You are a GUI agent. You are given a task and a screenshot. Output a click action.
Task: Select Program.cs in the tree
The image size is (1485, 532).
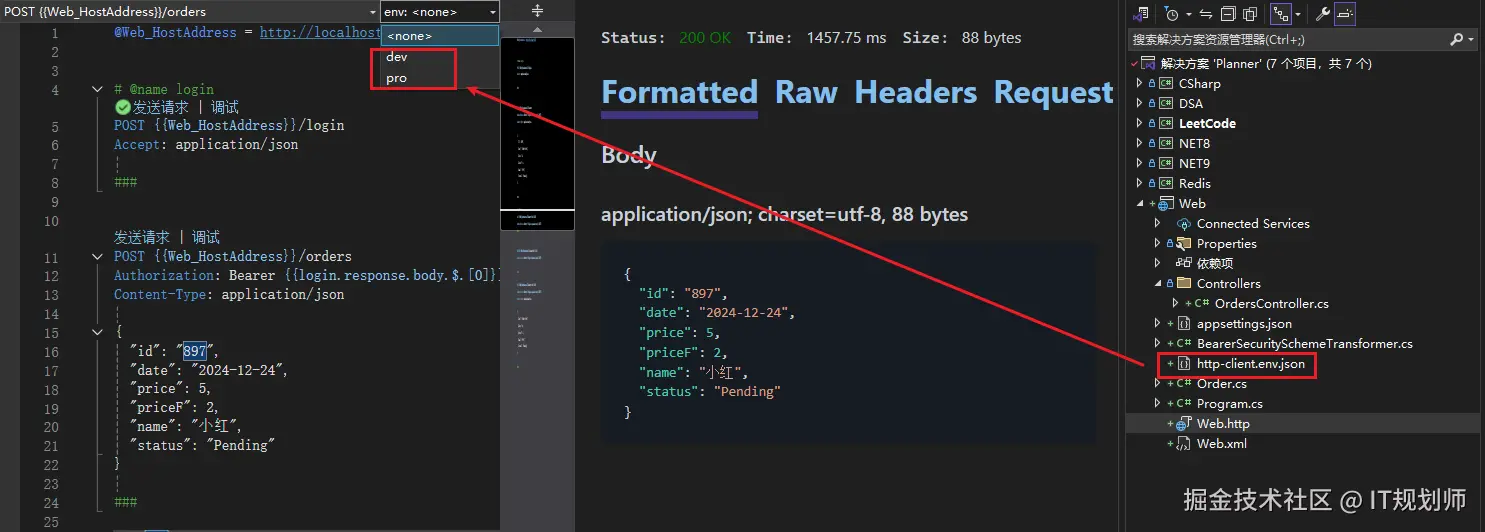pyautogui.click(x=1230, y=403)
